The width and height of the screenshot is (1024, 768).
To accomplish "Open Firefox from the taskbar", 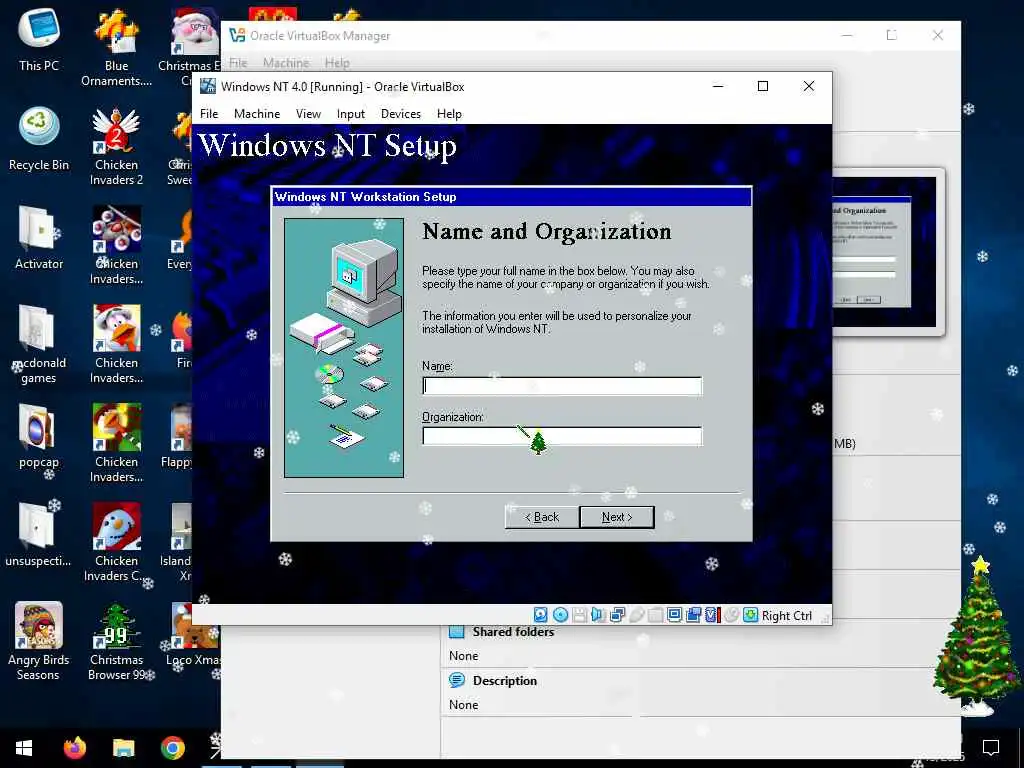I will 74,748.
